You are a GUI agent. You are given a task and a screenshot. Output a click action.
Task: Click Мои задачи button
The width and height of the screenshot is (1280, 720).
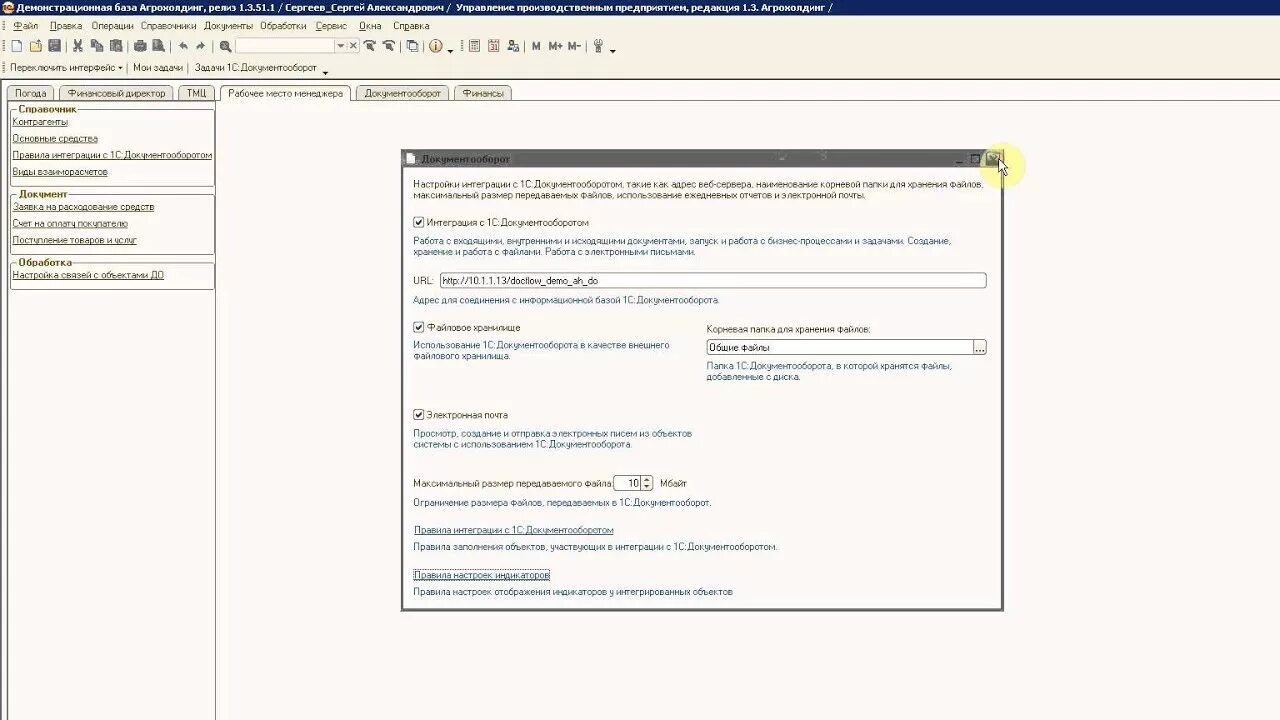coord(158,67)
